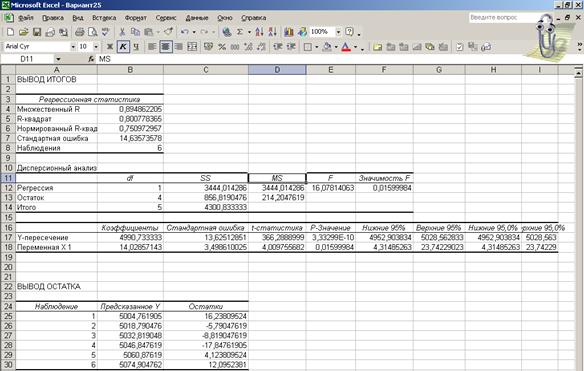Toggle italic K formatting button
584x371 pixels.
coord(123,47)
